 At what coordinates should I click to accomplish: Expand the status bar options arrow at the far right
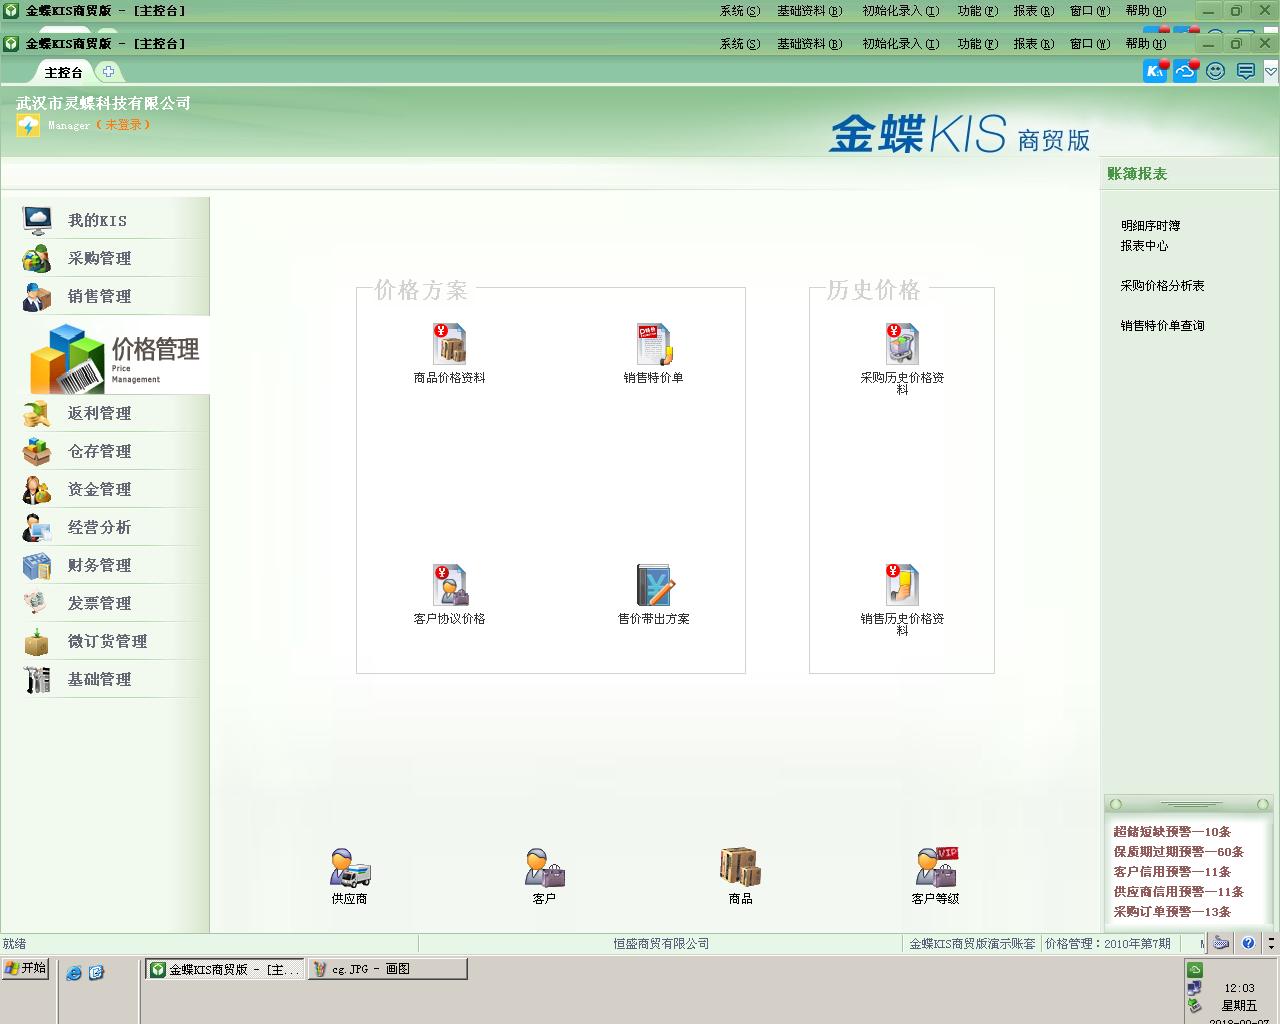1271,943
